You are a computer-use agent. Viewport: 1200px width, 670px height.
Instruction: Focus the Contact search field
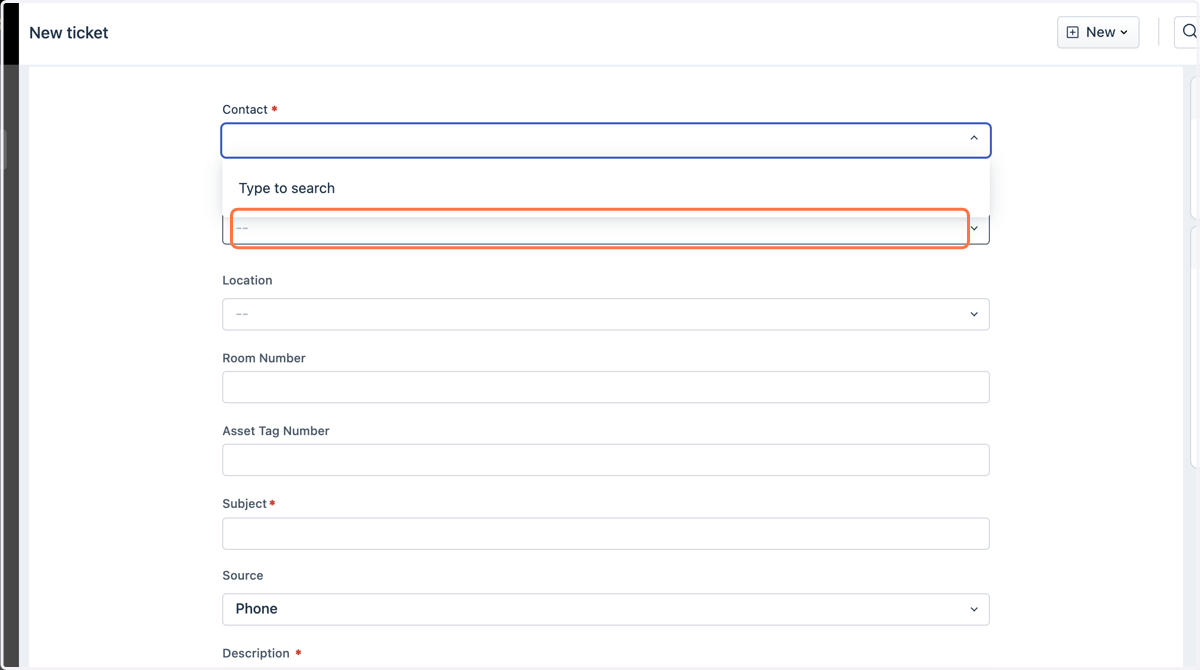coord(606,140)
